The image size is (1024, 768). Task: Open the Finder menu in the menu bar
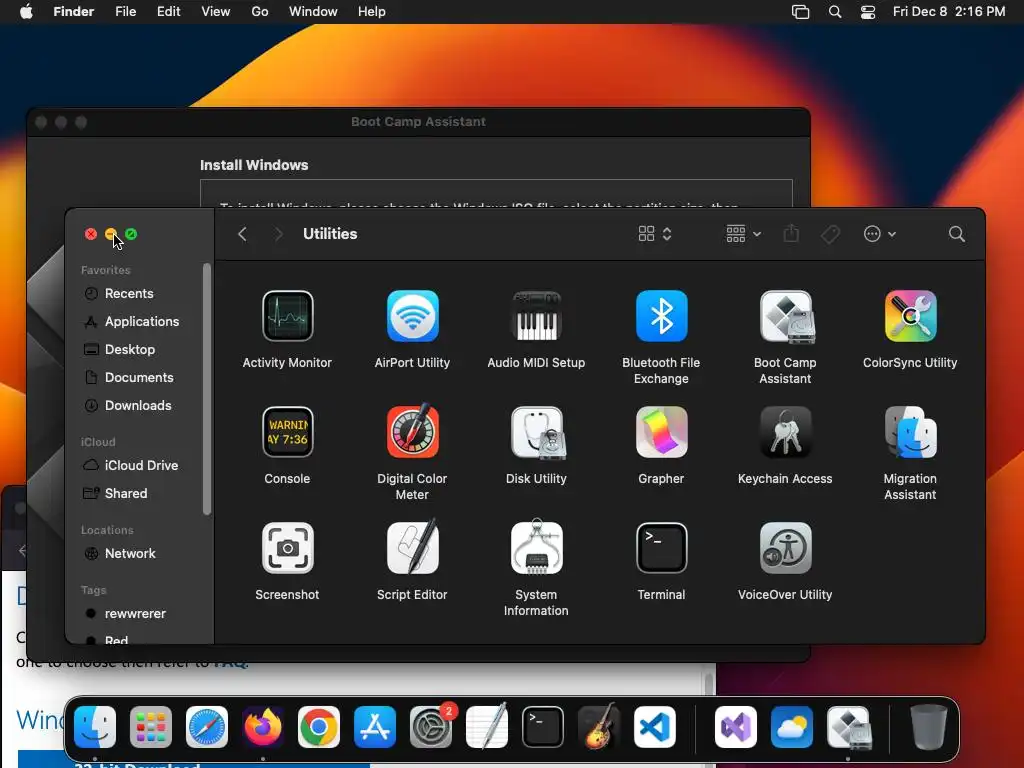tap(74, 12)
